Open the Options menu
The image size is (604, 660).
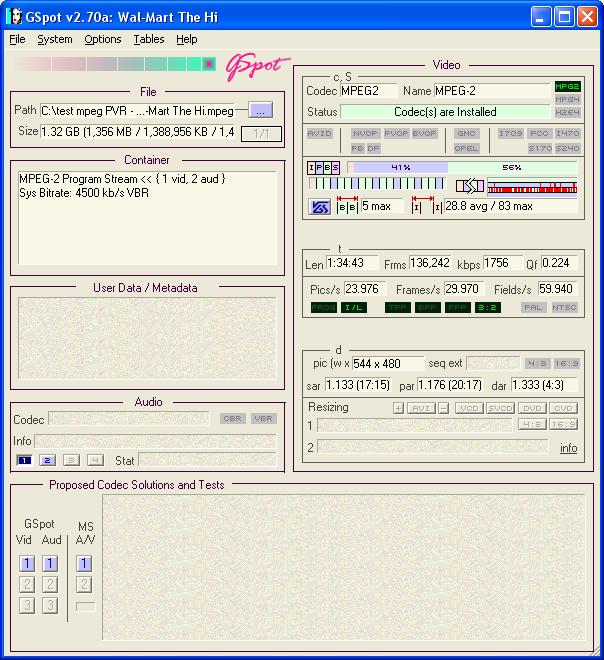point(103,39)
